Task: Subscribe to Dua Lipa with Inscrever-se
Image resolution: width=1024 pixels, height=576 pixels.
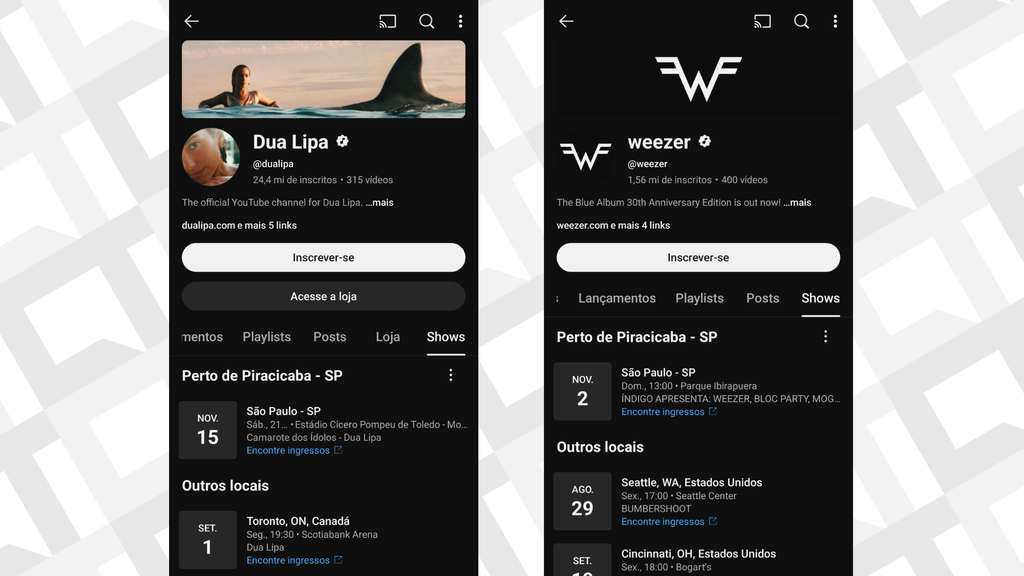Action: (323, 257)
